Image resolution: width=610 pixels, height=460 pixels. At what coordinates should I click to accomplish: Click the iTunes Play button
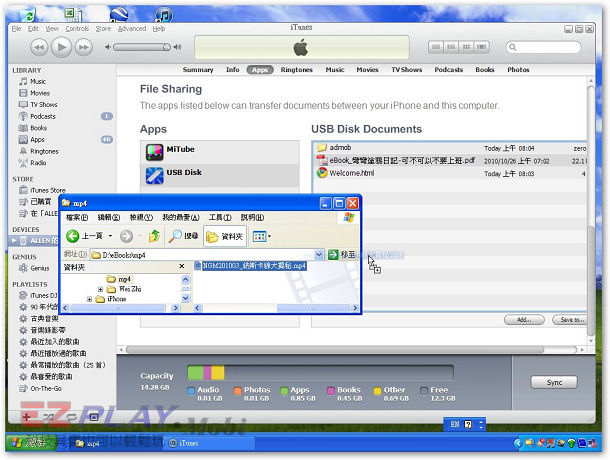[x=61, y=47]
